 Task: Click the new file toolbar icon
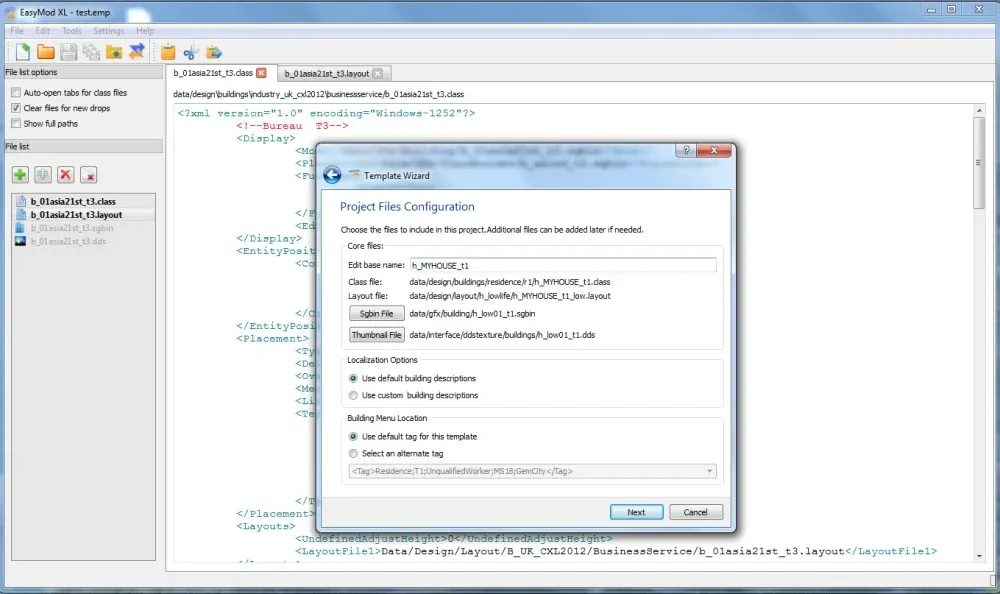(x=22, y=52)
